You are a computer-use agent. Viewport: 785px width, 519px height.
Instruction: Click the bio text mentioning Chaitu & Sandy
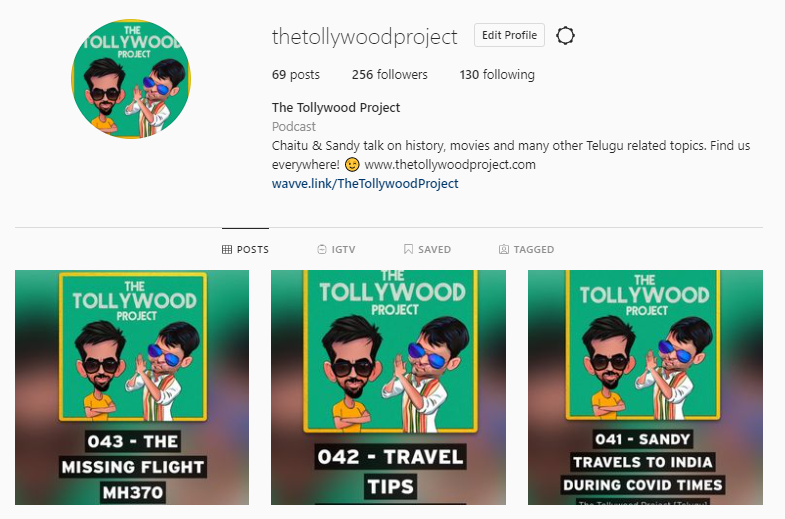pyautogui.click(x=511, y=155)
